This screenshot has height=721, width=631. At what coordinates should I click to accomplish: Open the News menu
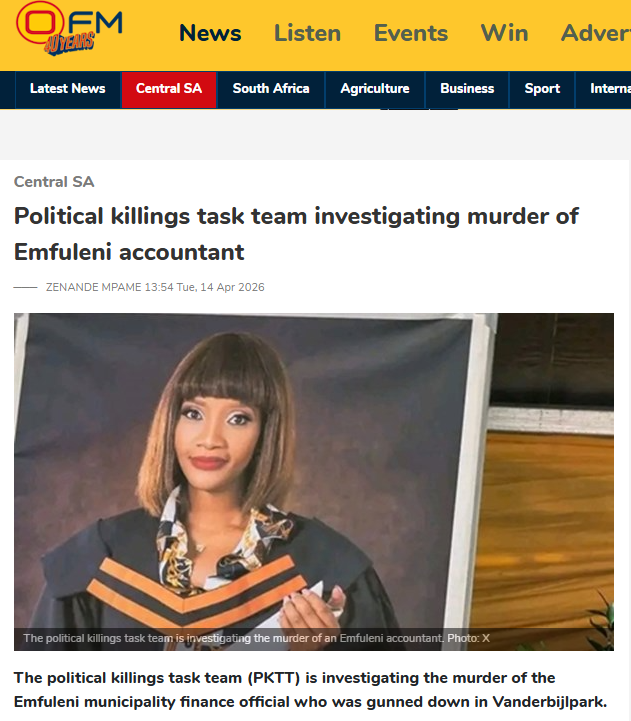click(210, 33)
